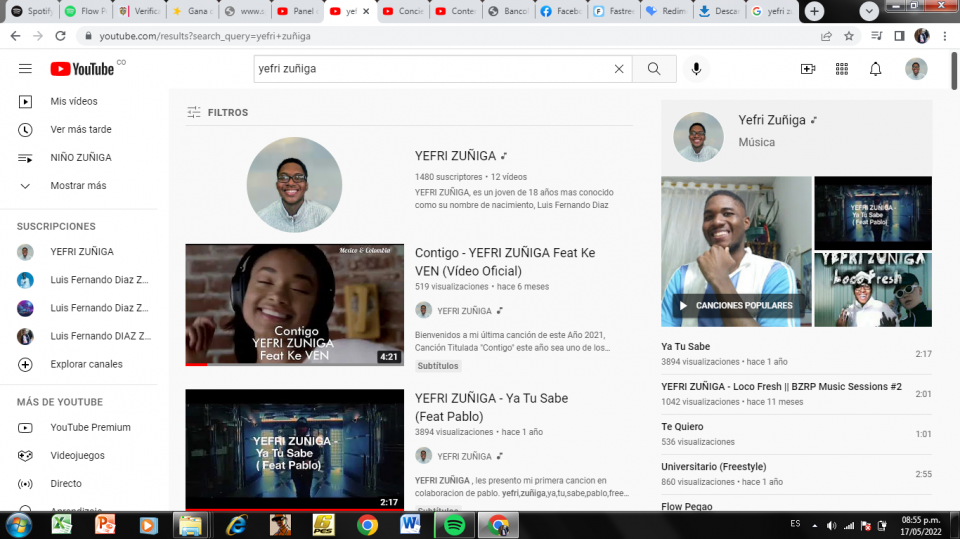This screenshot has width=960, height=539.
Task: Open the Loco Fresh thumbnail in the music card
Action: 873,290
